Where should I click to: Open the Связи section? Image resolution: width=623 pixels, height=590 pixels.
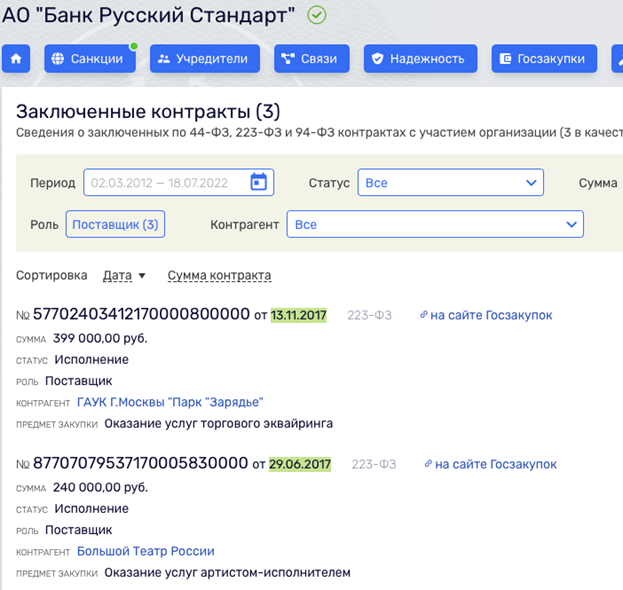tap(312, 59)
